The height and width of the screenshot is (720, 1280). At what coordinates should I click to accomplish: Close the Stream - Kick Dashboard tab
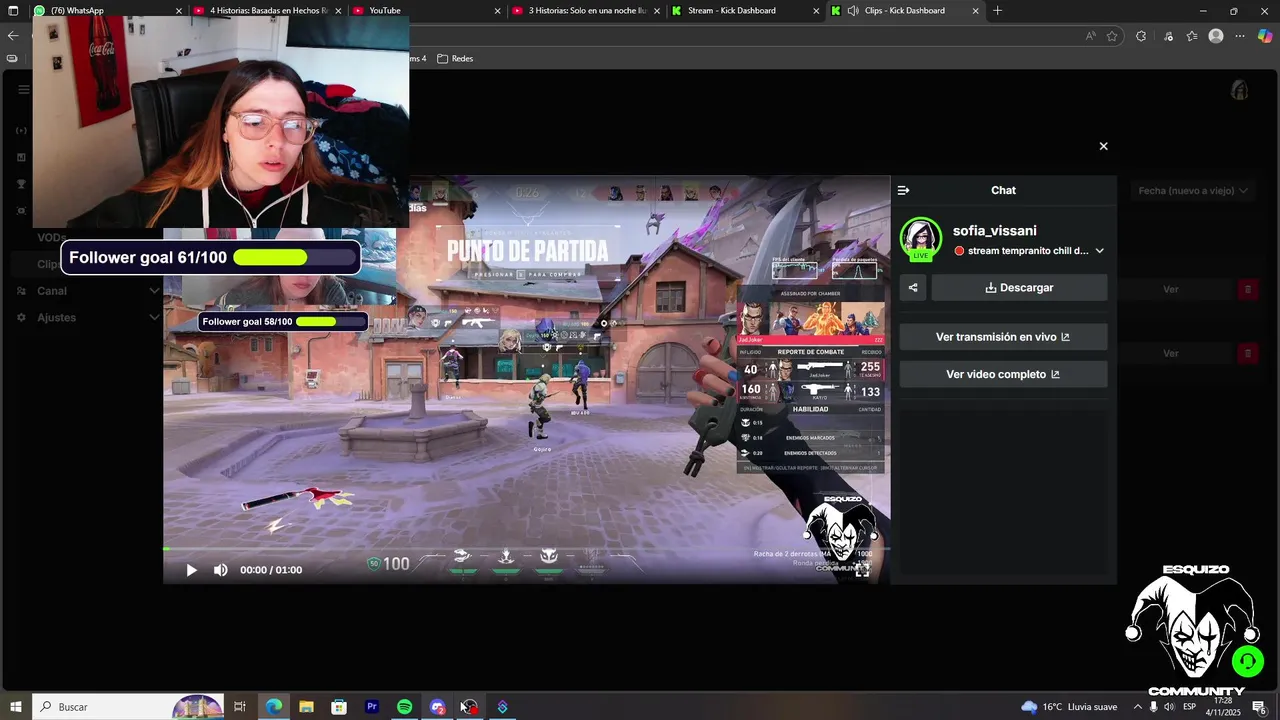tap(816, 11)
